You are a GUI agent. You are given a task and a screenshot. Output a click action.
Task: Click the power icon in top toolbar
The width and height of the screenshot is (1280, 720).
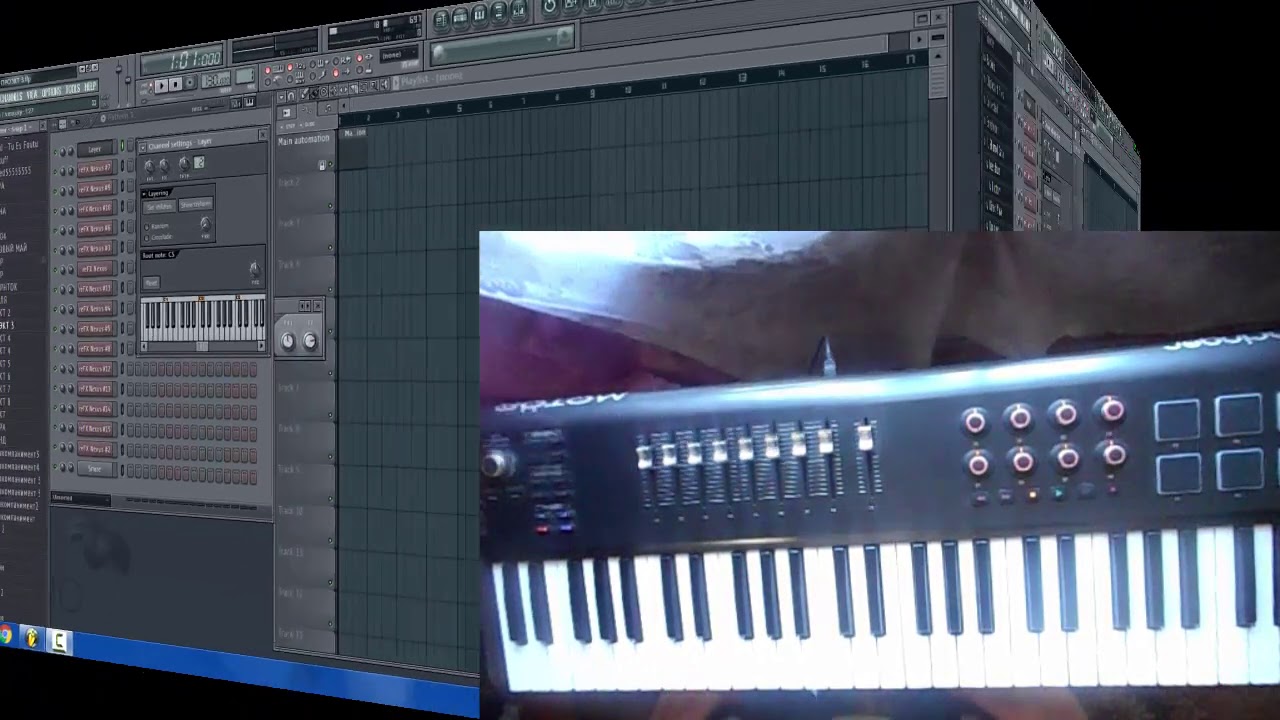pyautogui.click(x=549, y=6)
